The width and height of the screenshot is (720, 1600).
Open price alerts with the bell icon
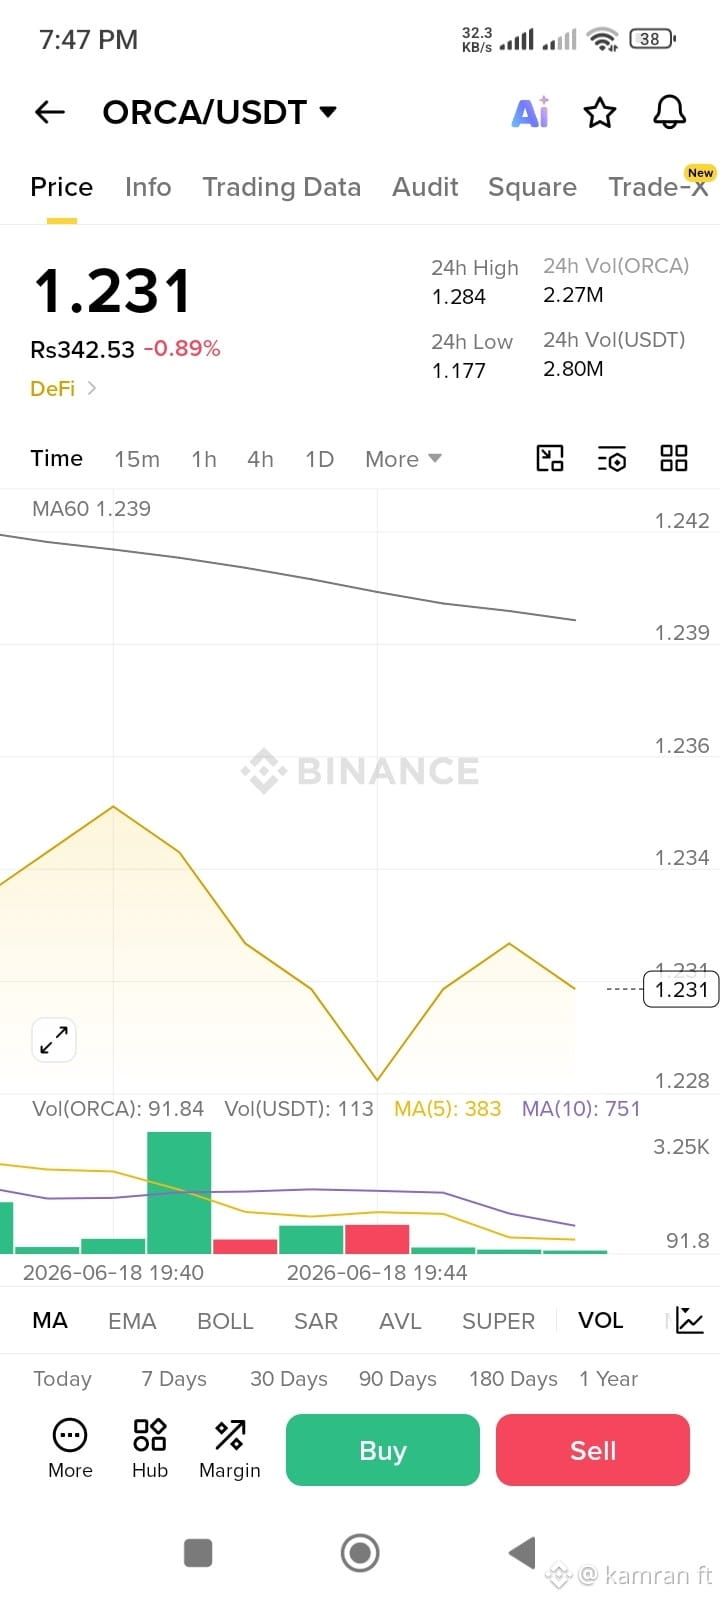point(670,112)
